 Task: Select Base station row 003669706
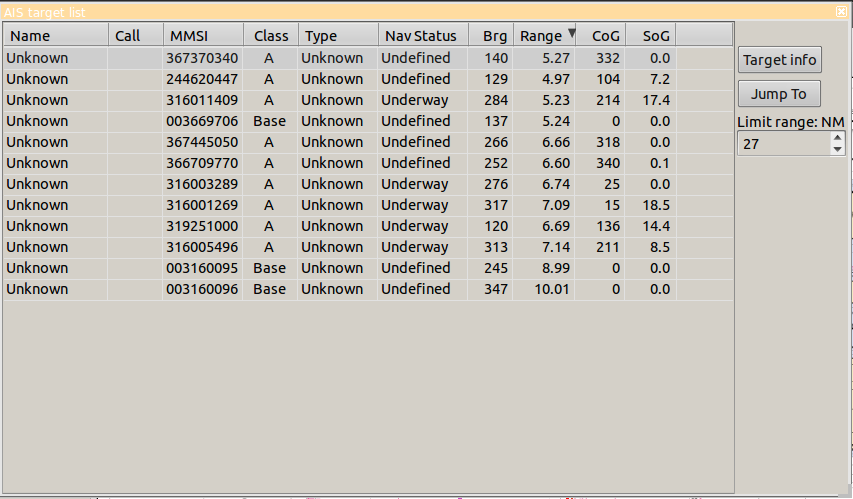(202, 121)
